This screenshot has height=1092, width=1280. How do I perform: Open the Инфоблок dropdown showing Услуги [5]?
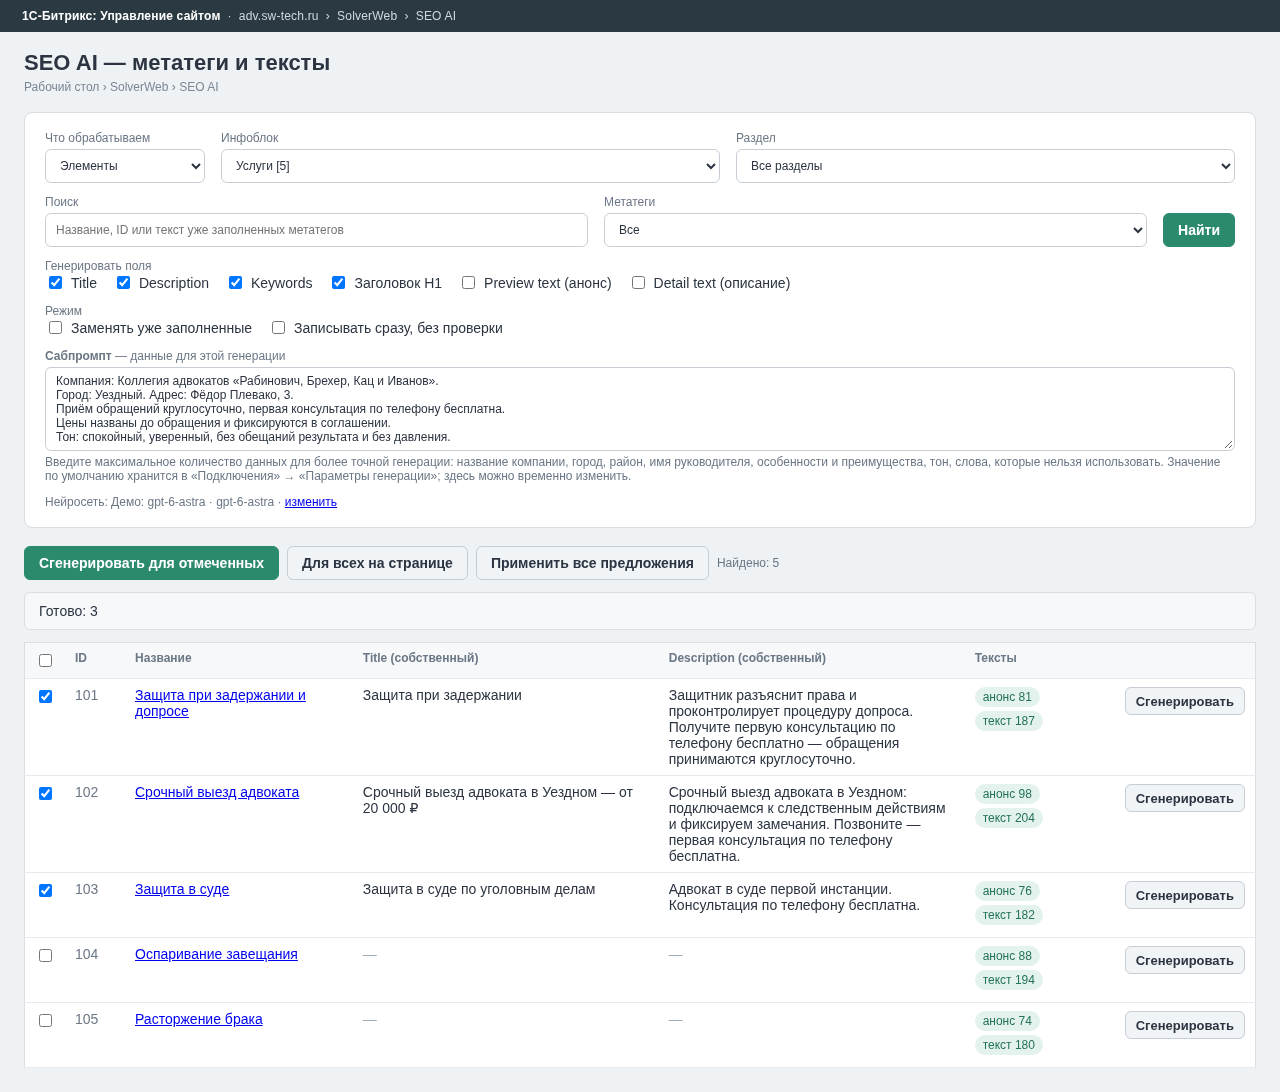click(x=470, y=166)
